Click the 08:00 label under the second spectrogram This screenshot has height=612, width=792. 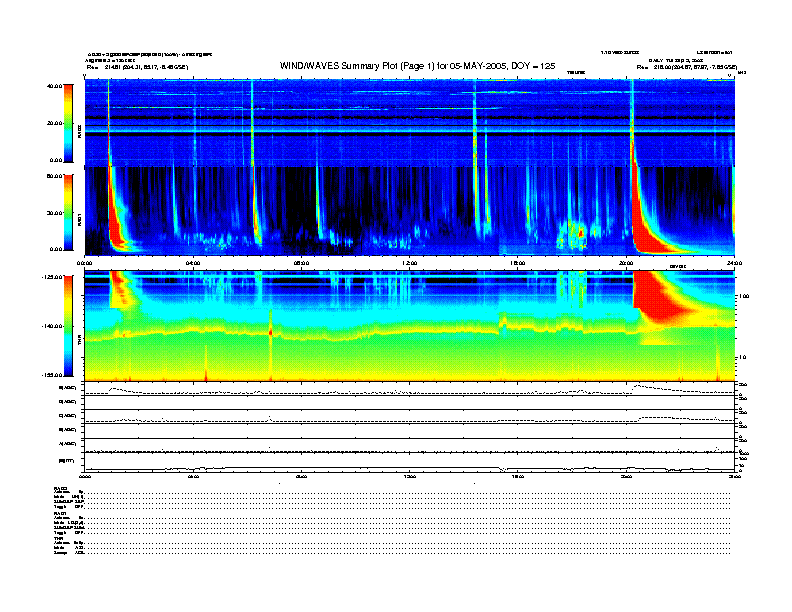pos(301,263)
